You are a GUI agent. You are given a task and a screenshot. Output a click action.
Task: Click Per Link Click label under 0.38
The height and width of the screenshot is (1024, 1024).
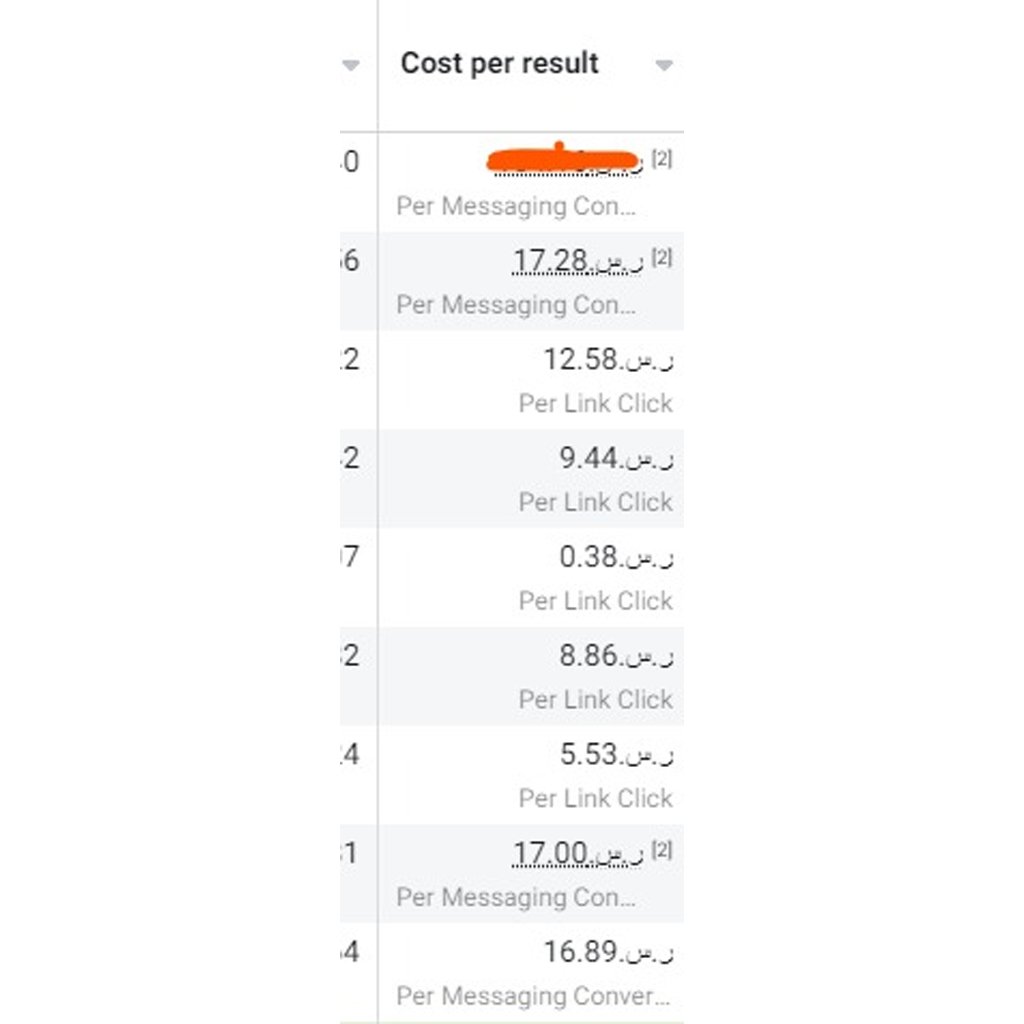[x=596, y=601]
